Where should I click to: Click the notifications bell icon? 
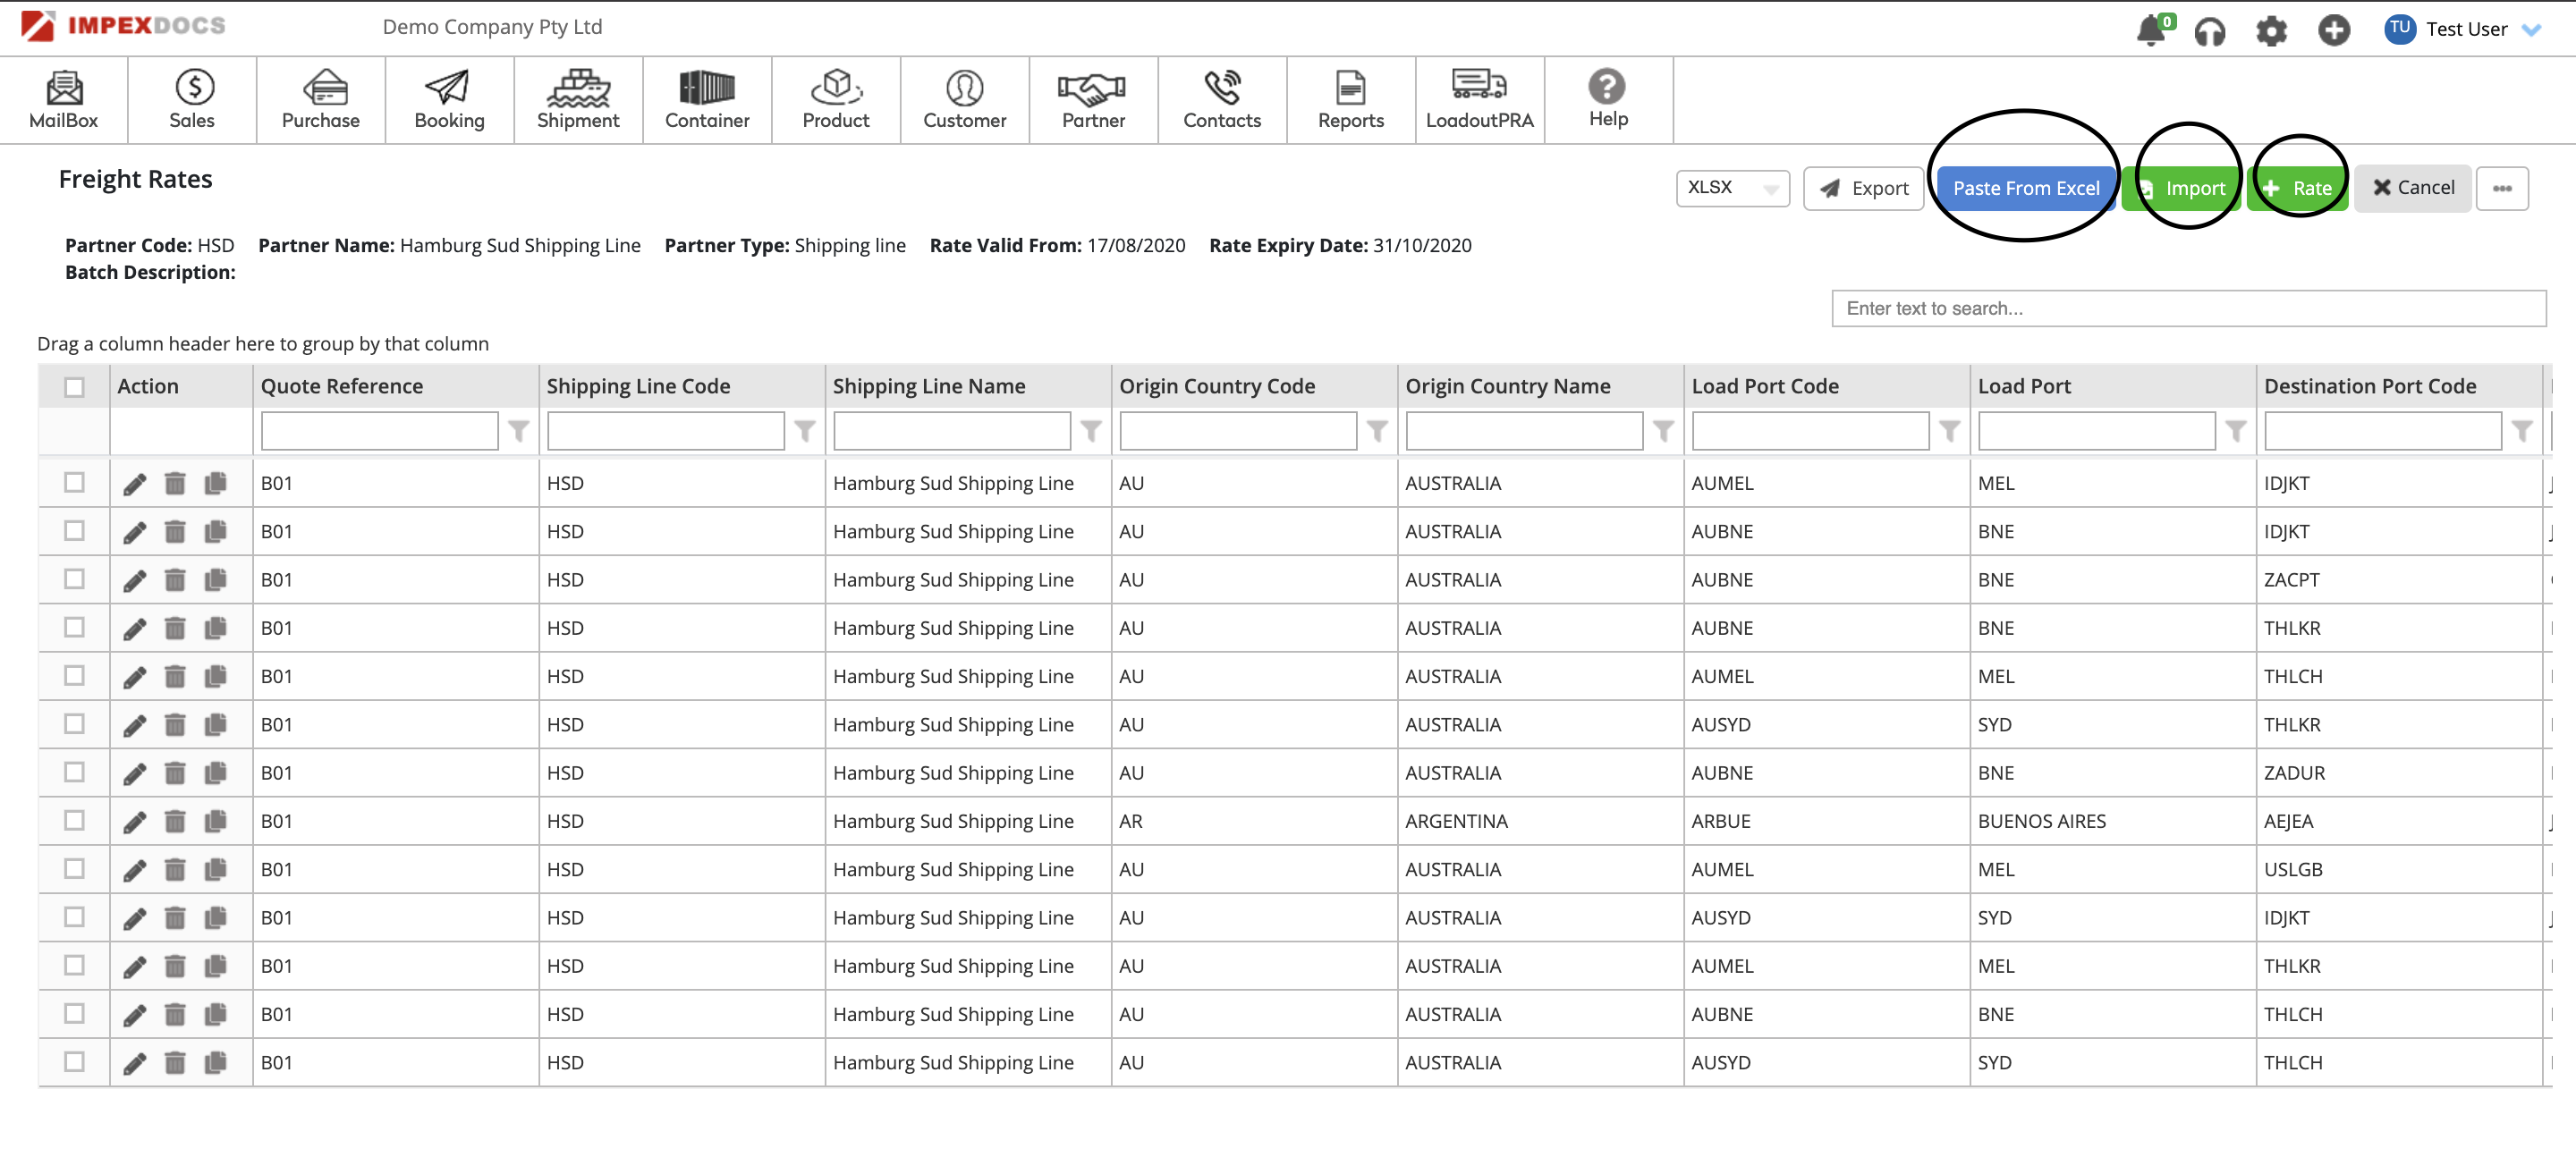(x=2149, y=31)
